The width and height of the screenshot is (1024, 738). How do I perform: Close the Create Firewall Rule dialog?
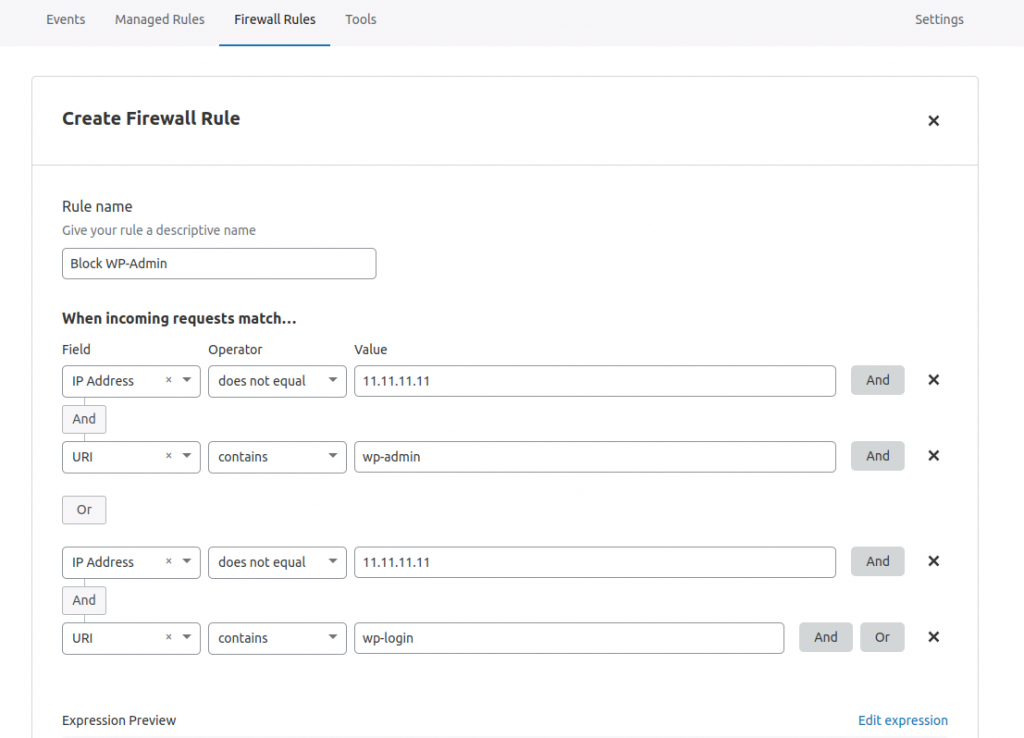[x=933, y=121]
